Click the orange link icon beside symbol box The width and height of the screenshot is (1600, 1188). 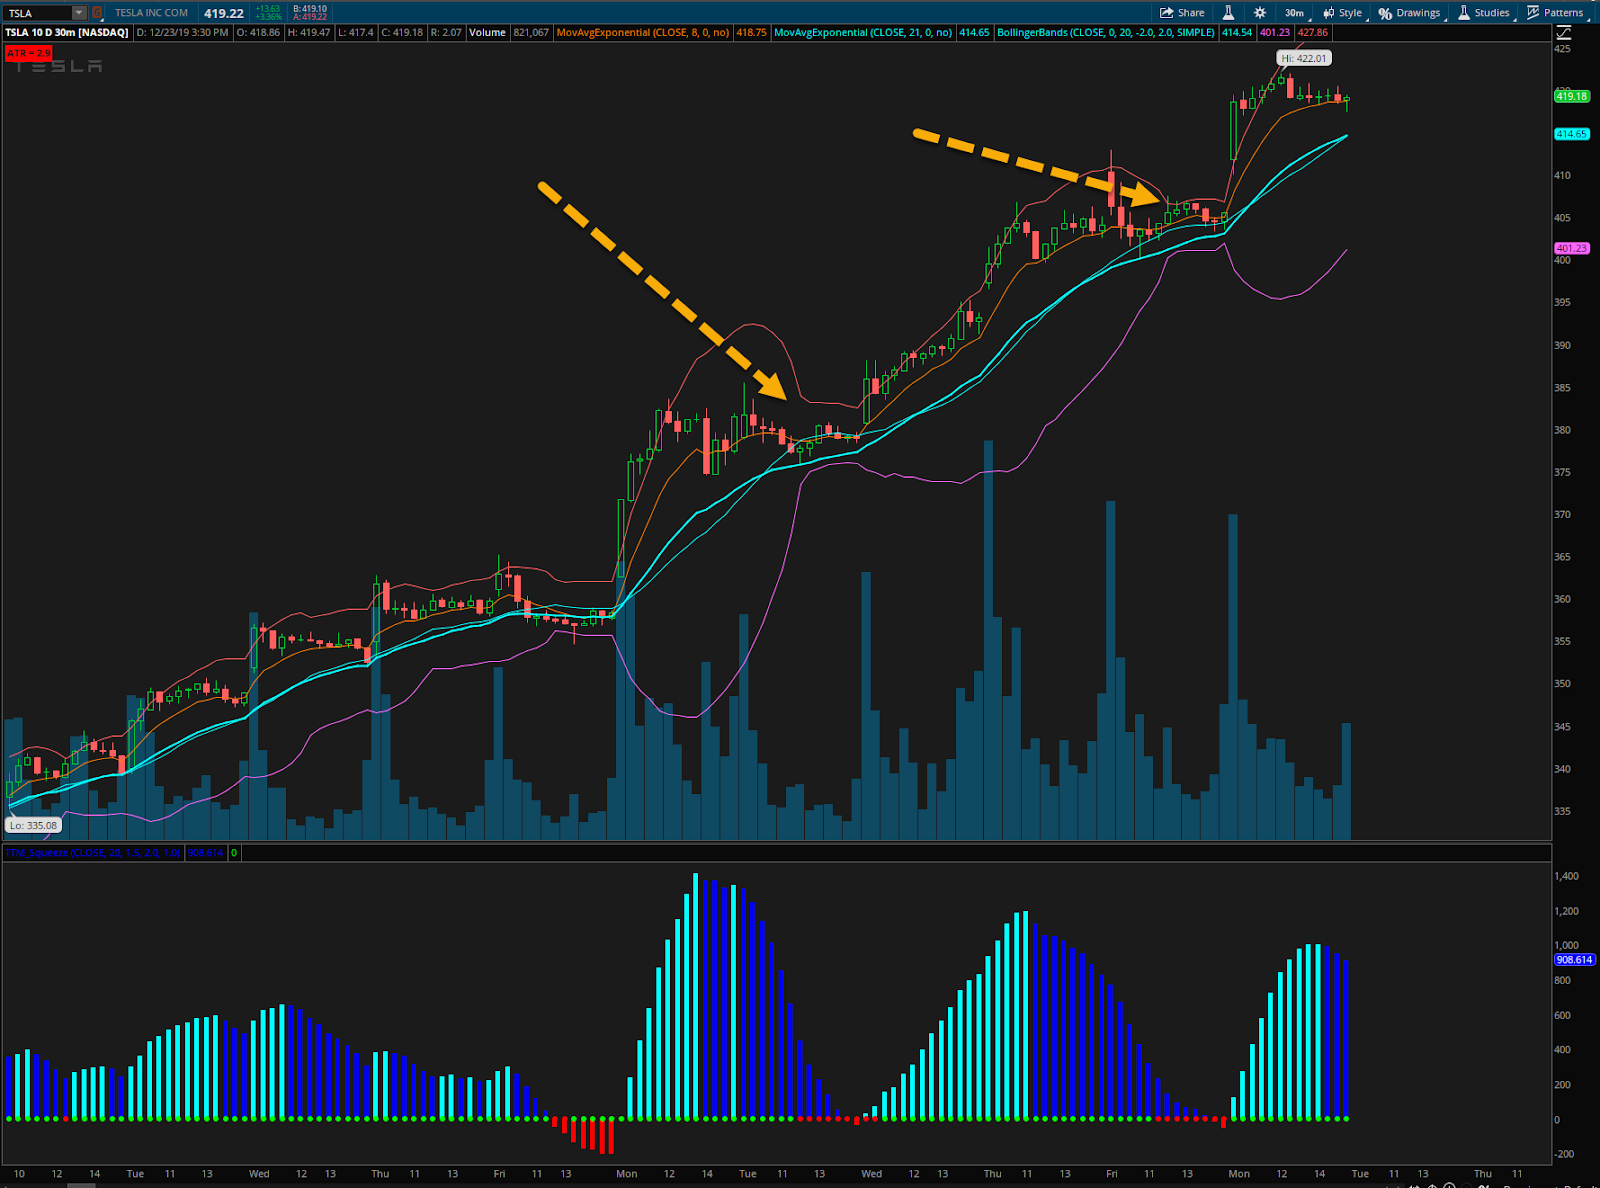point(97,13)
